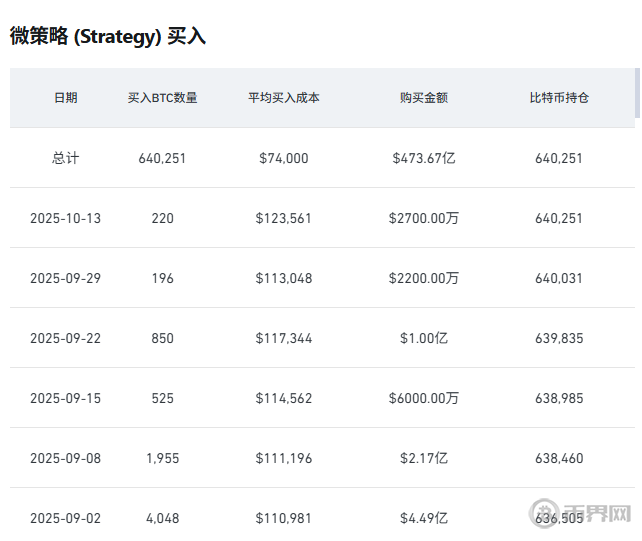Select date 2025-09-15
642x541 pixels.
click(66, 398)
